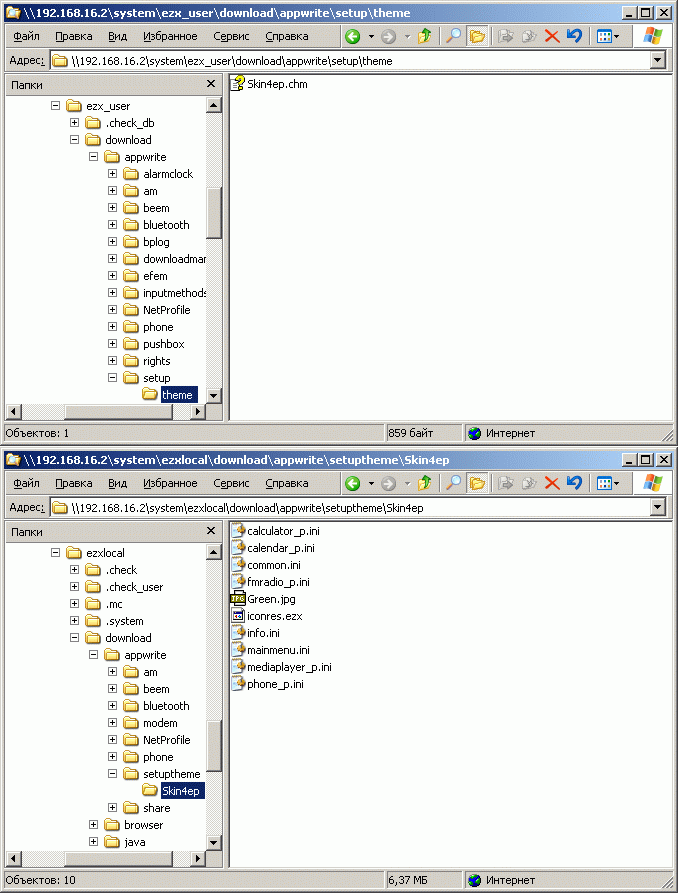Select Skin4ep.chm file
Viewport: 678px width, 893px height.
(x=269, y=84)
